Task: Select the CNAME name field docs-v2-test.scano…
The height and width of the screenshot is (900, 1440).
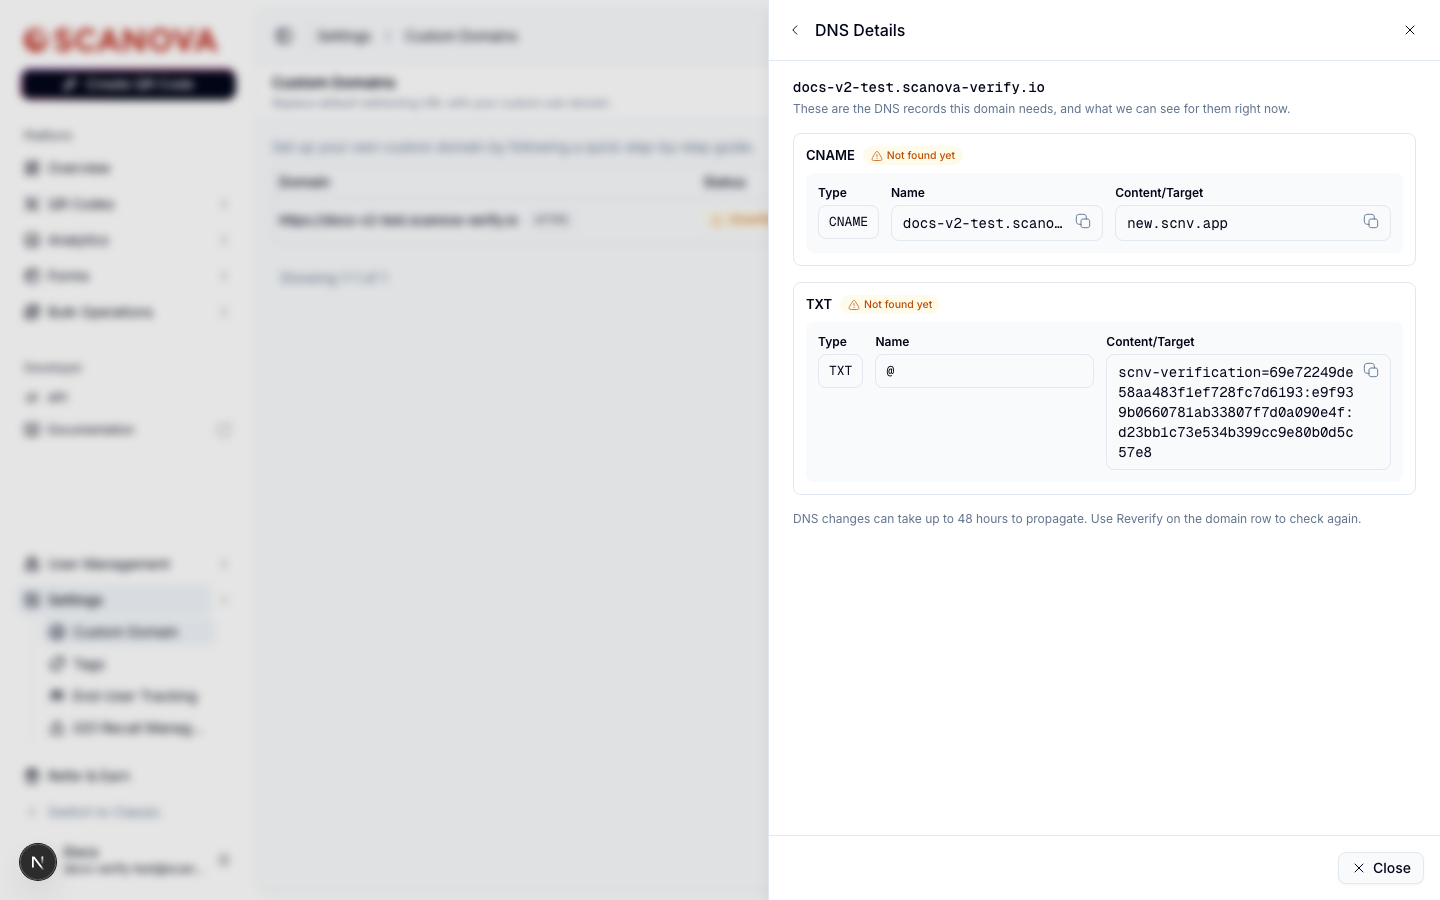Action: [996, 223]
